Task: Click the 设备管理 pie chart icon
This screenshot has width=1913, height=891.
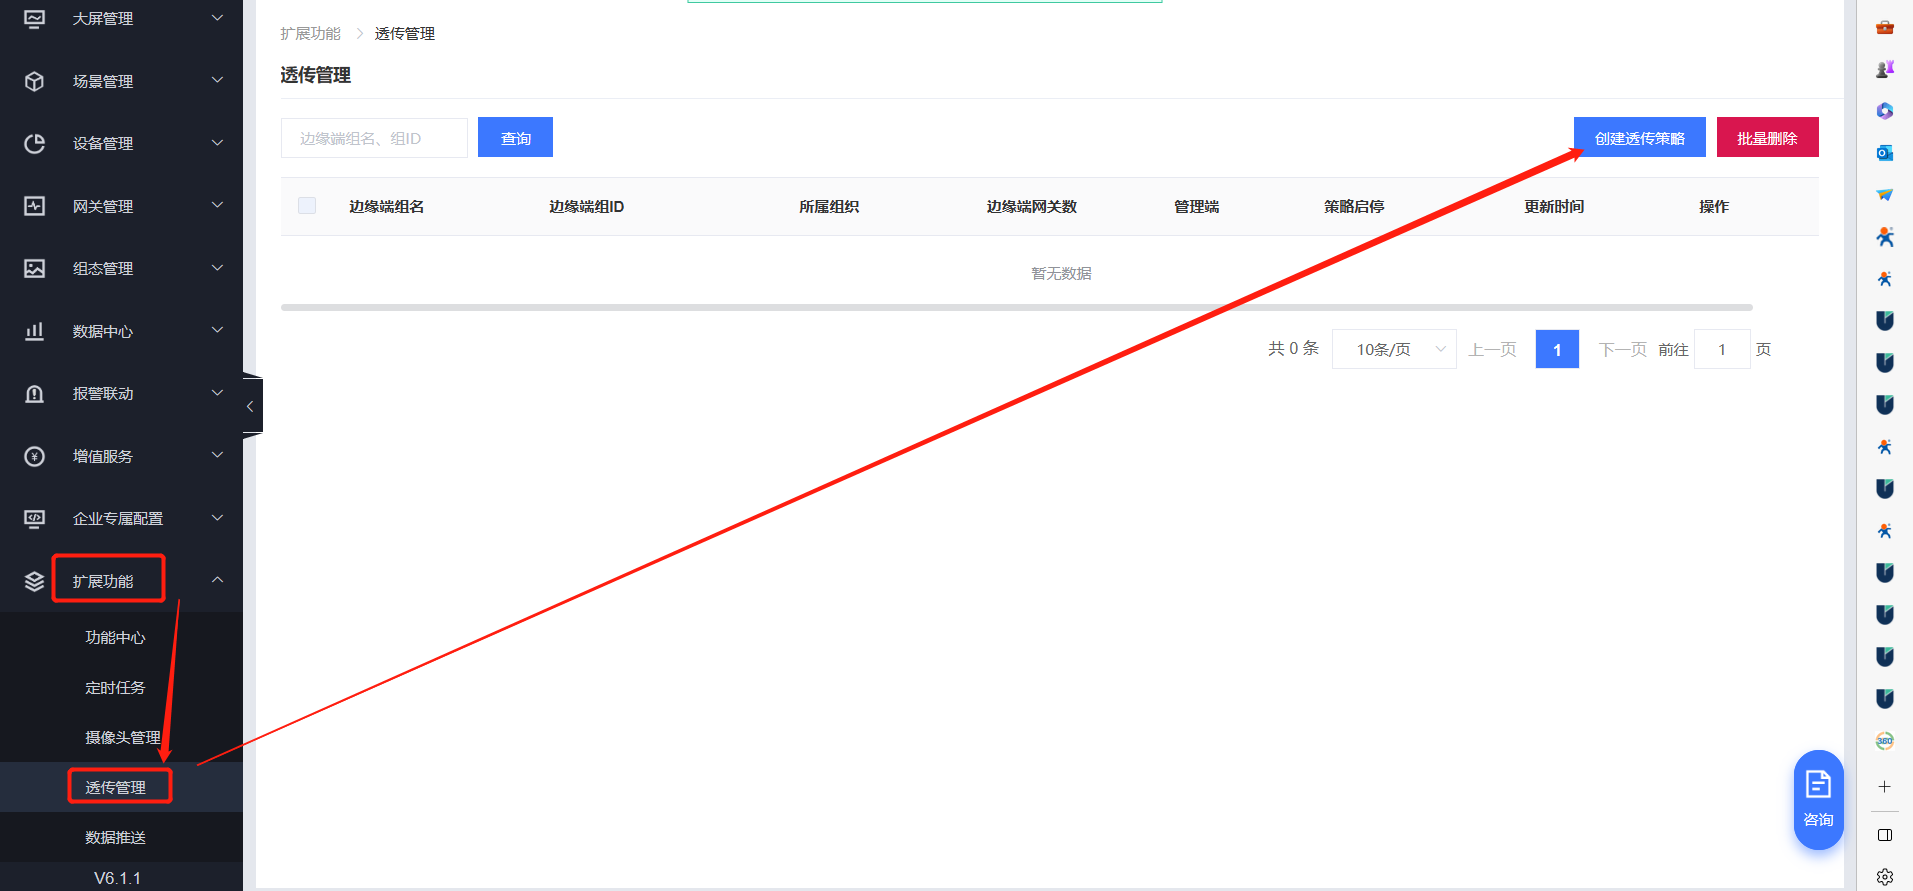Action: click(35, 144)
